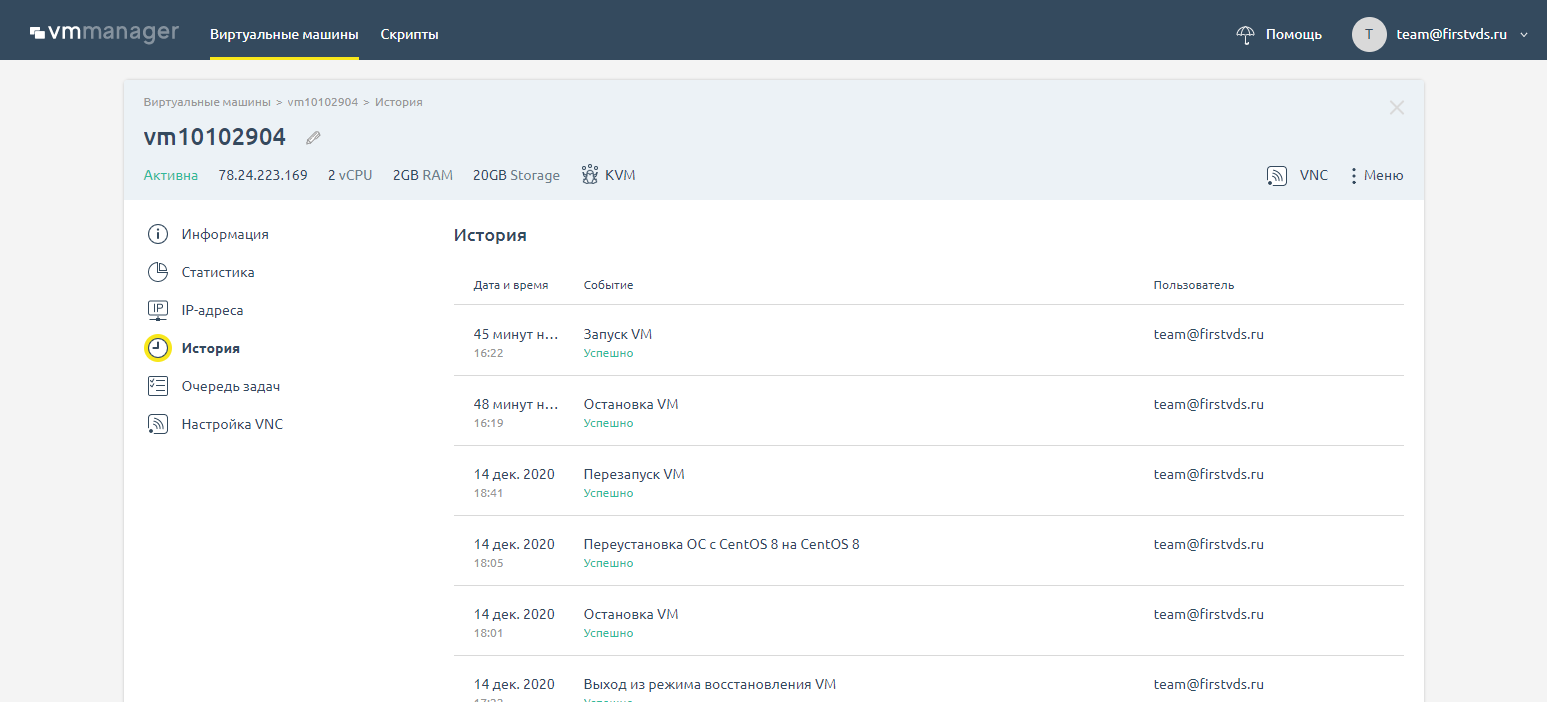
Task: Click the 2GB RAM specification
Action: pyautogui.click(x=423, y=175)
